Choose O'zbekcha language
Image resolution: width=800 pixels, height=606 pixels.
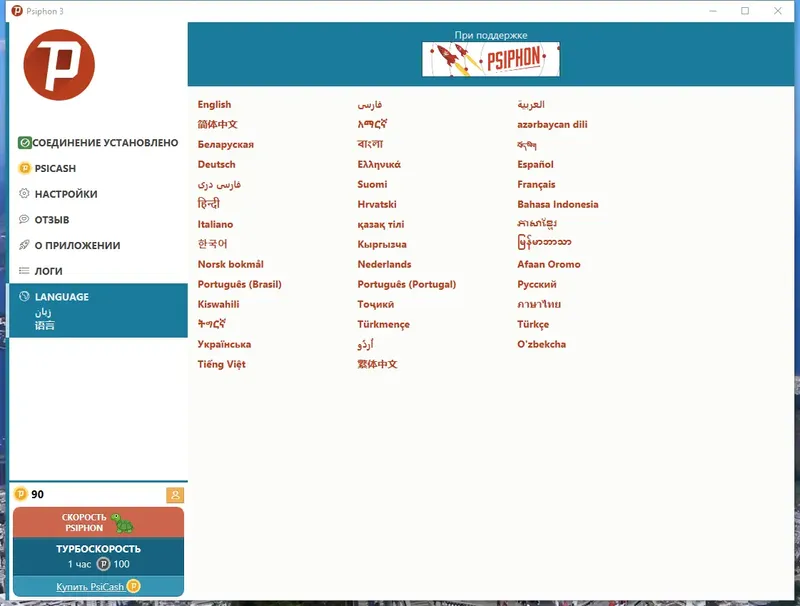541,344
